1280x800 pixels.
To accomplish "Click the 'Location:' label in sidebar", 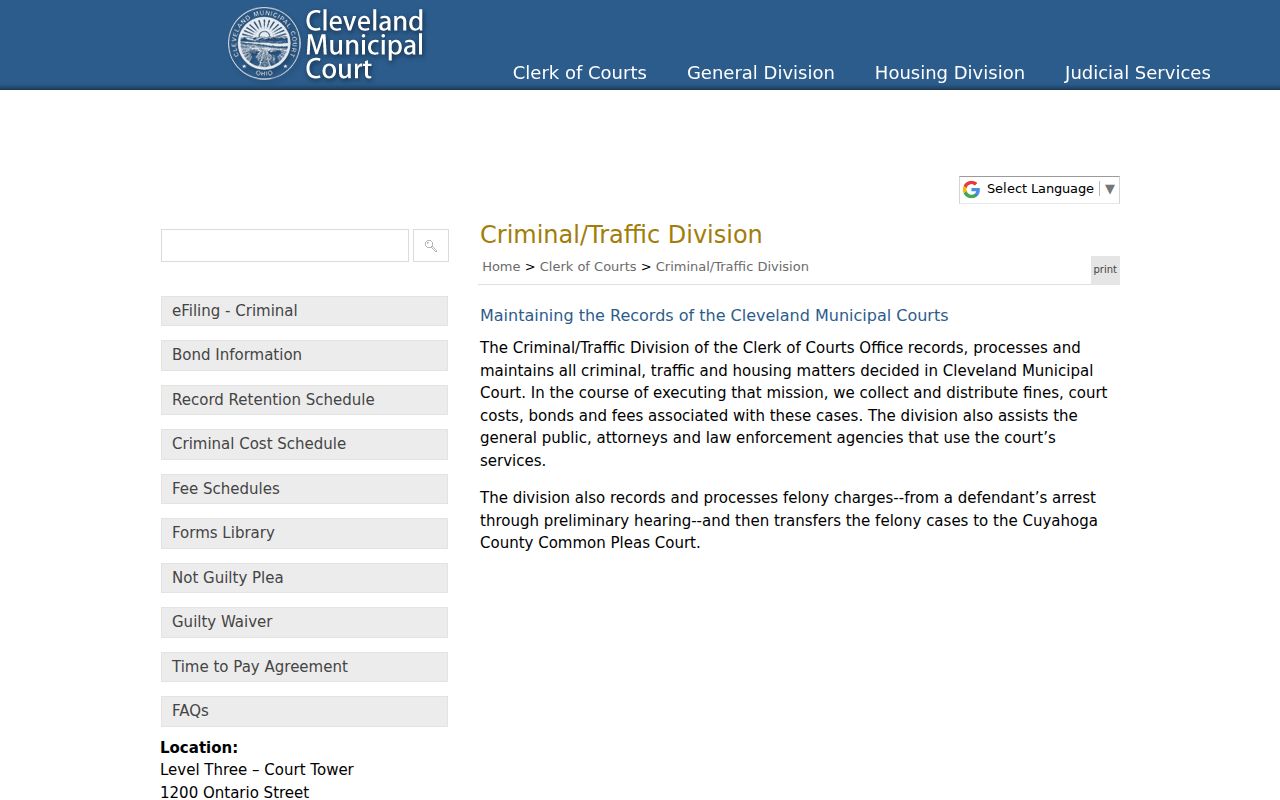I will [199, 748].
